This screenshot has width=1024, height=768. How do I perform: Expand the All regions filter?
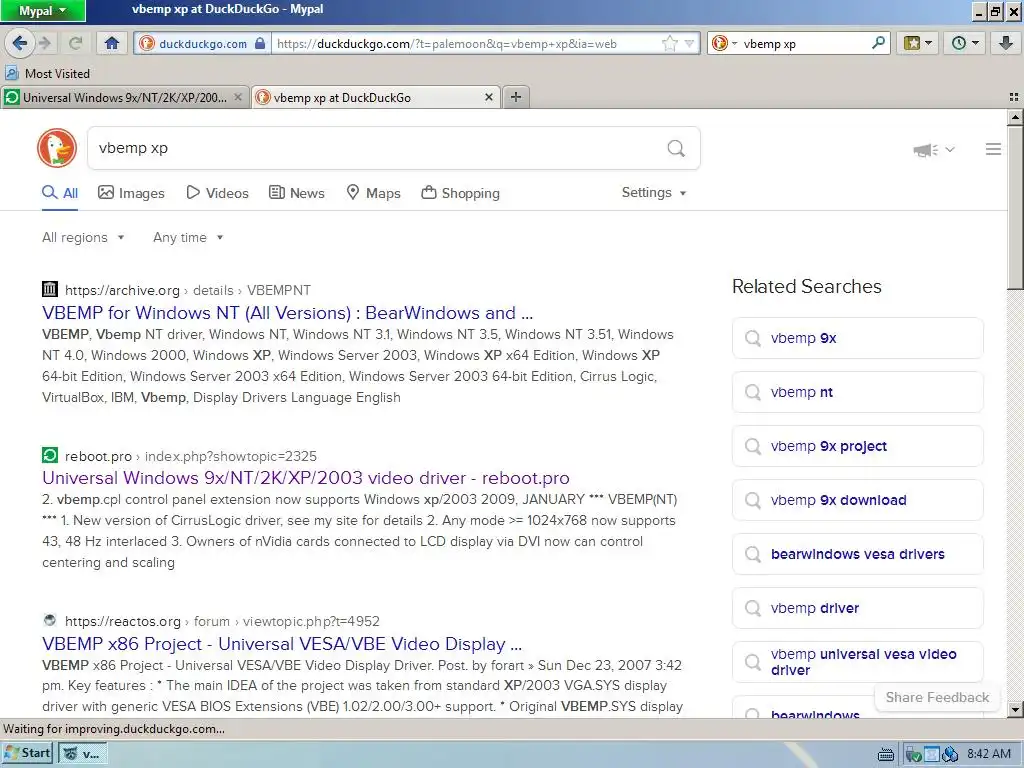coord(83,238)
